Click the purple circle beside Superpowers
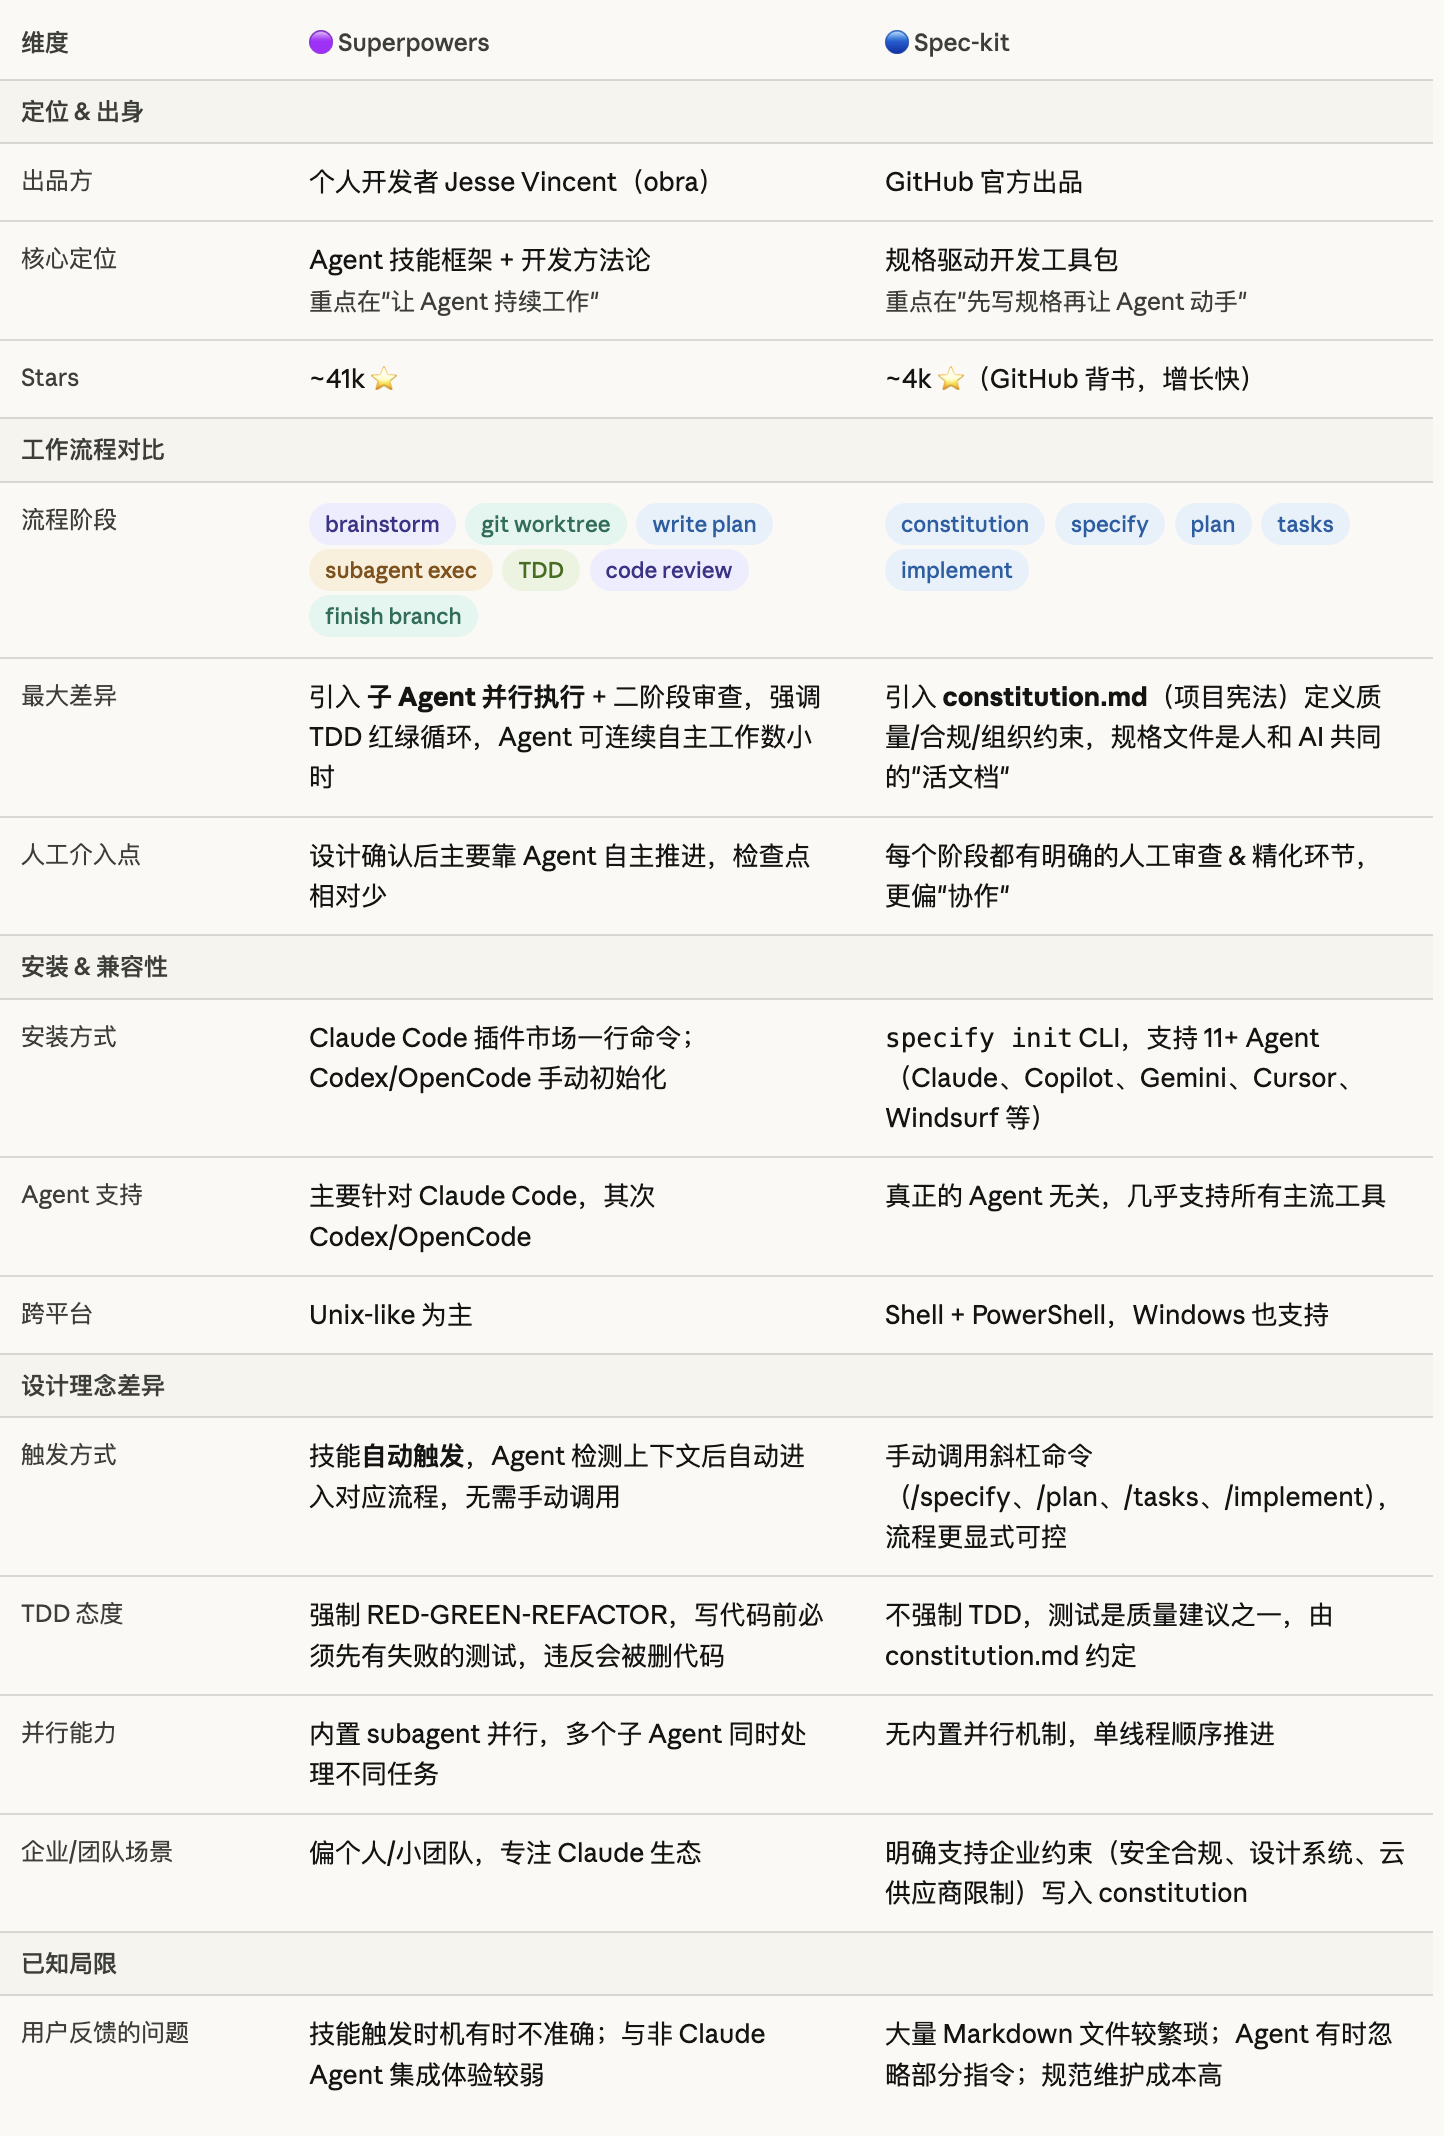The width and height of the screenshot is (1444, 2136). pyautogui.click(x=320, y=42)
